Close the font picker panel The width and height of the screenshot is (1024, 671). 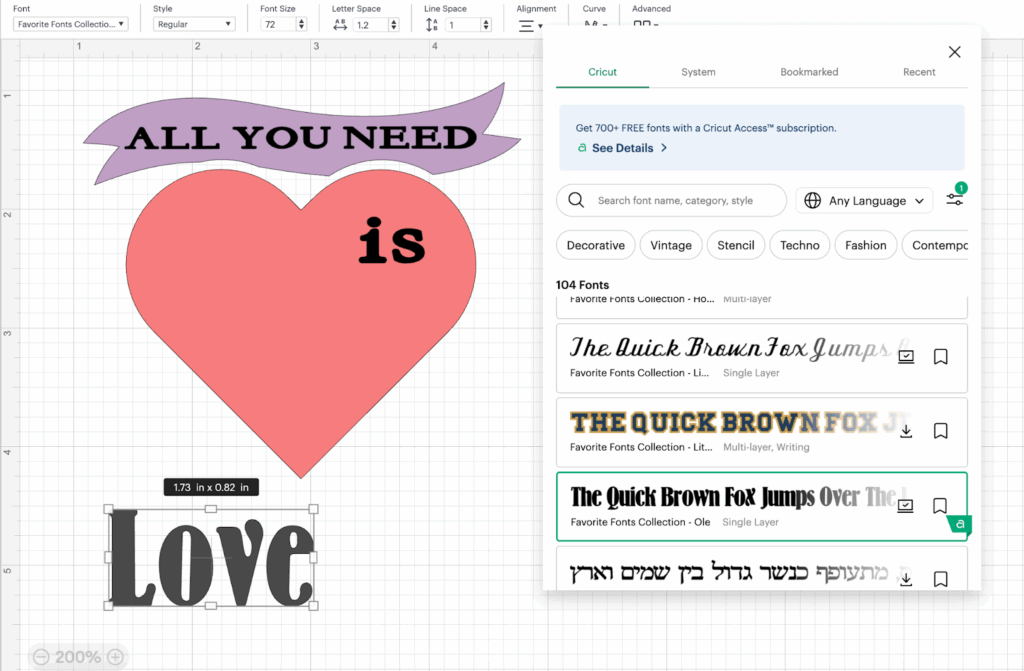[x=954, y=52]
